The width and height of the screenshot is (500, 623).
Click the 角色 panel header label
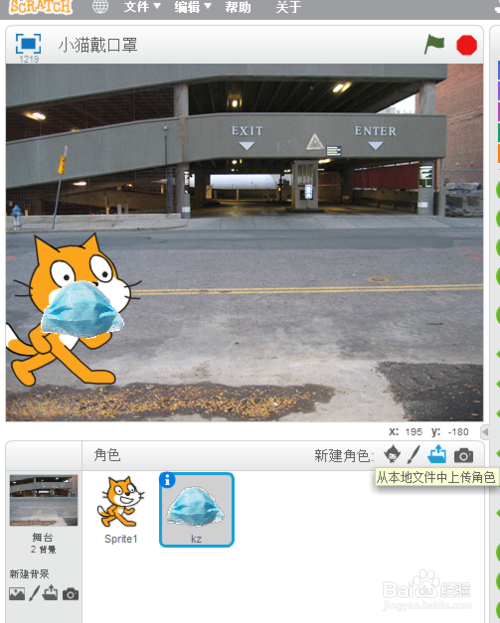[x=107, y=455]
